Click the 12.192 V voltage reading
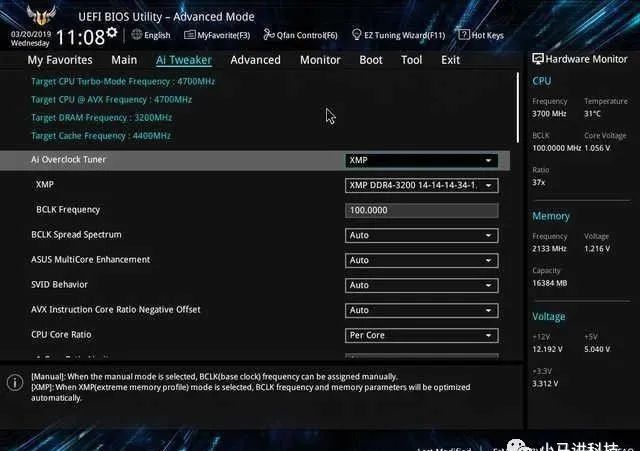Screen dimensions: 640x451 pos(547,349)
